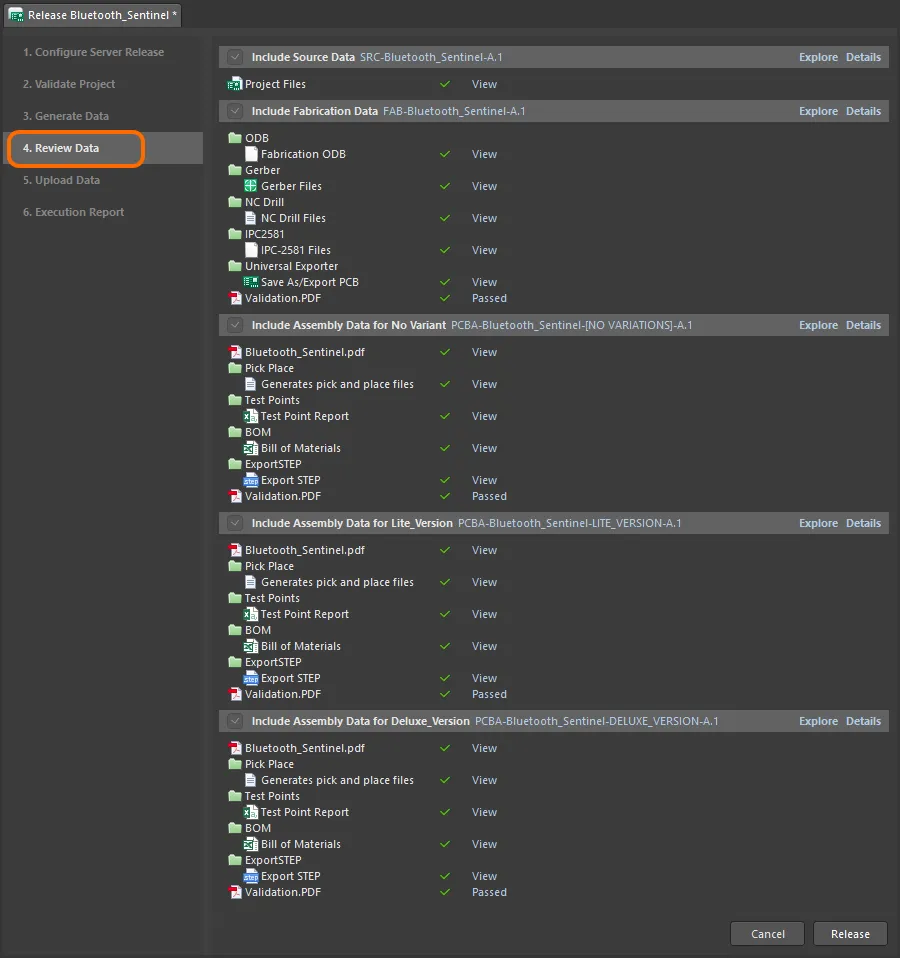Select the ODB folder in Fabrication Data
The image size is (900, 958).
[235, 139]
